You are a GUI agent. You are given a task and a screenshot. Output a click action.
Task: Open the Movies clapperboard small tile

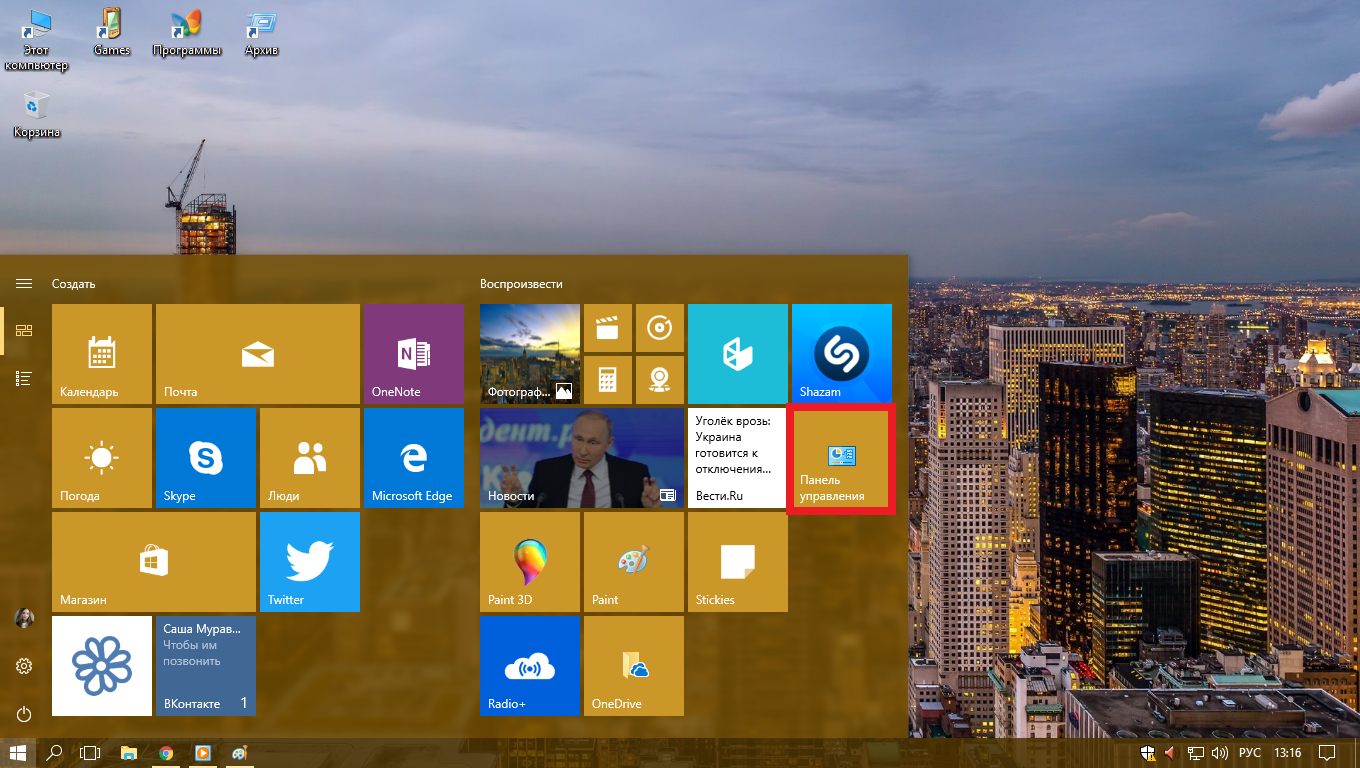click(x=608, y=328)
